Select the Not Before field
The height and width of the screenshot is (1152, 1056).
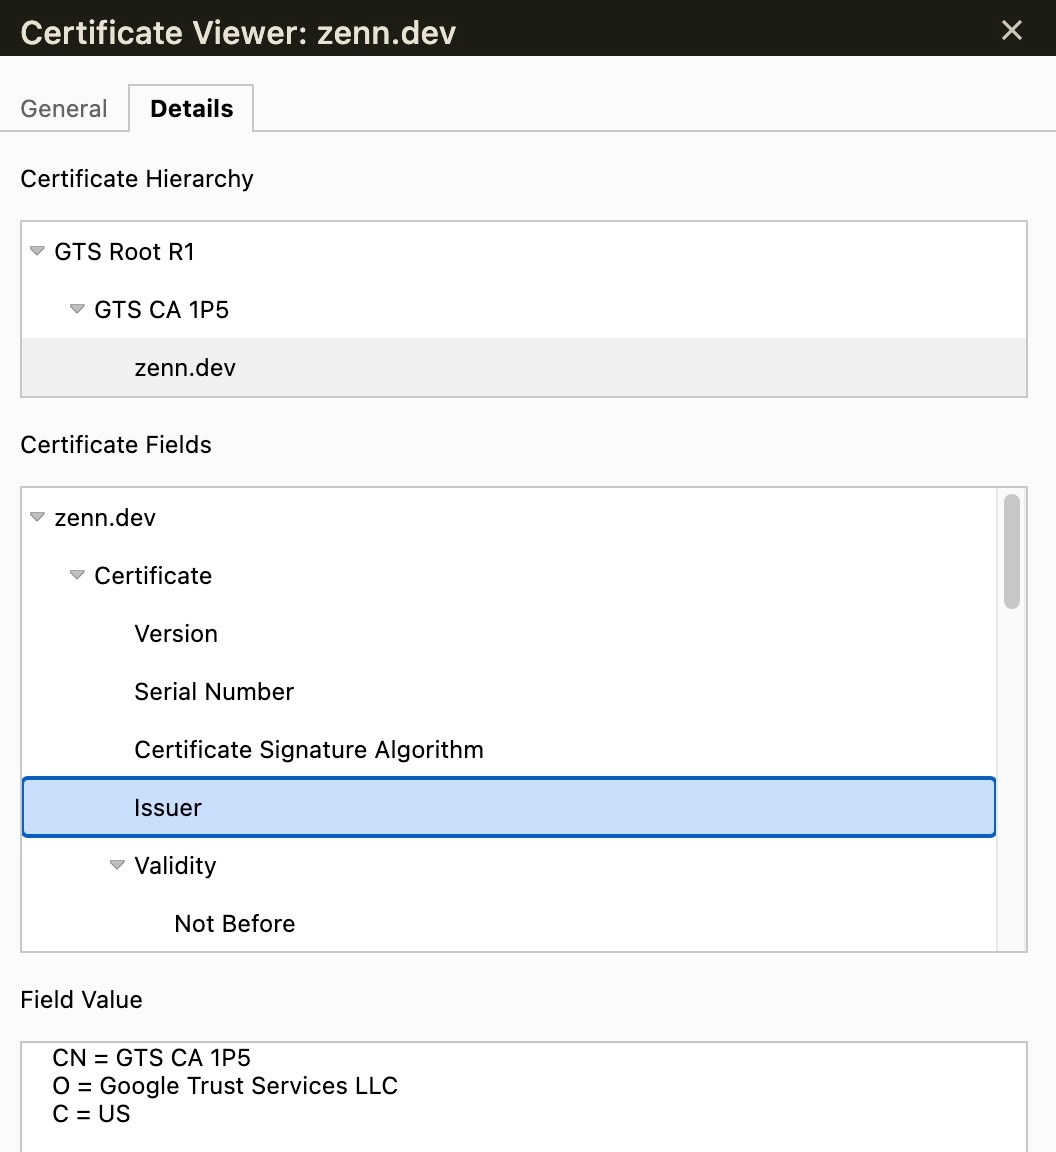(x=509, y=924)
